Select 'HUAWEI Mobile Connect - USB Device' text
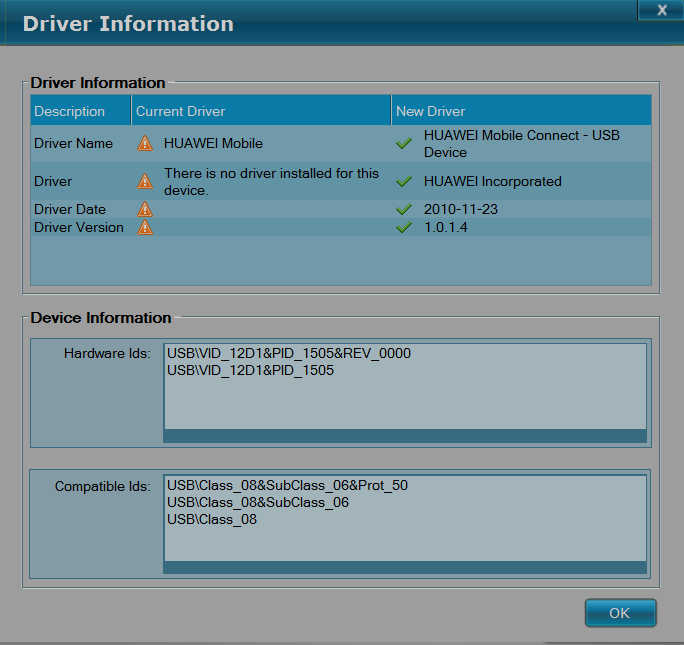Screen dimensions: 684x645 coord(522,143)
